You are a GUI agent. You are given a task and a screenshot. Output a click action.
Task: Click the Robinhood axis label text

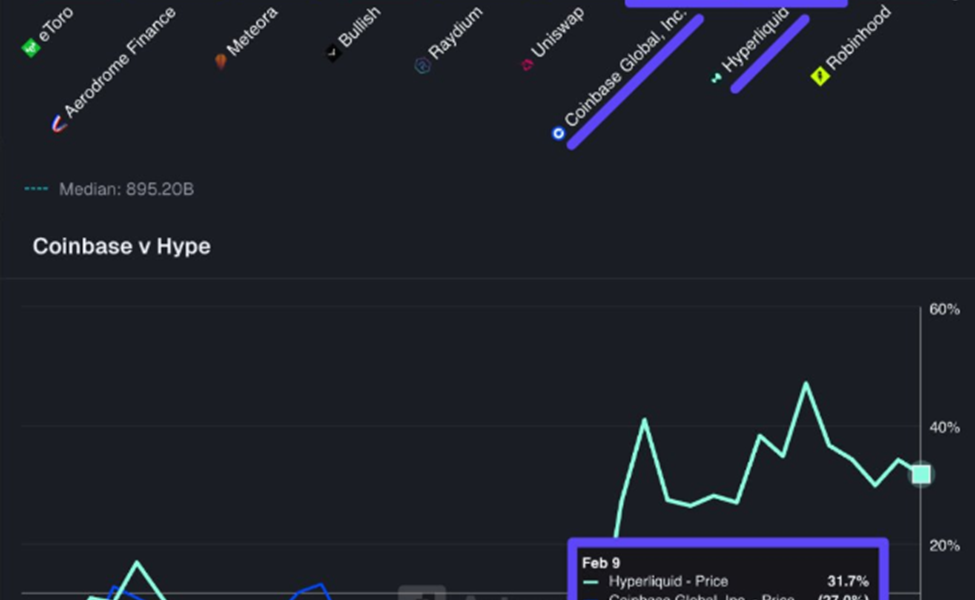point(862,35)
